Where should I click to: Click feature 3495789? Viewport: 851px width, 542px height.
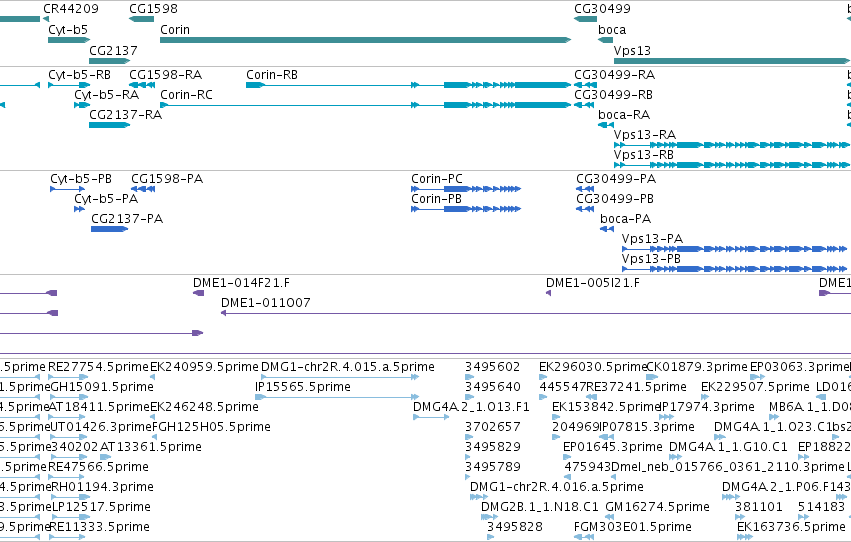(x=468, y=477)
